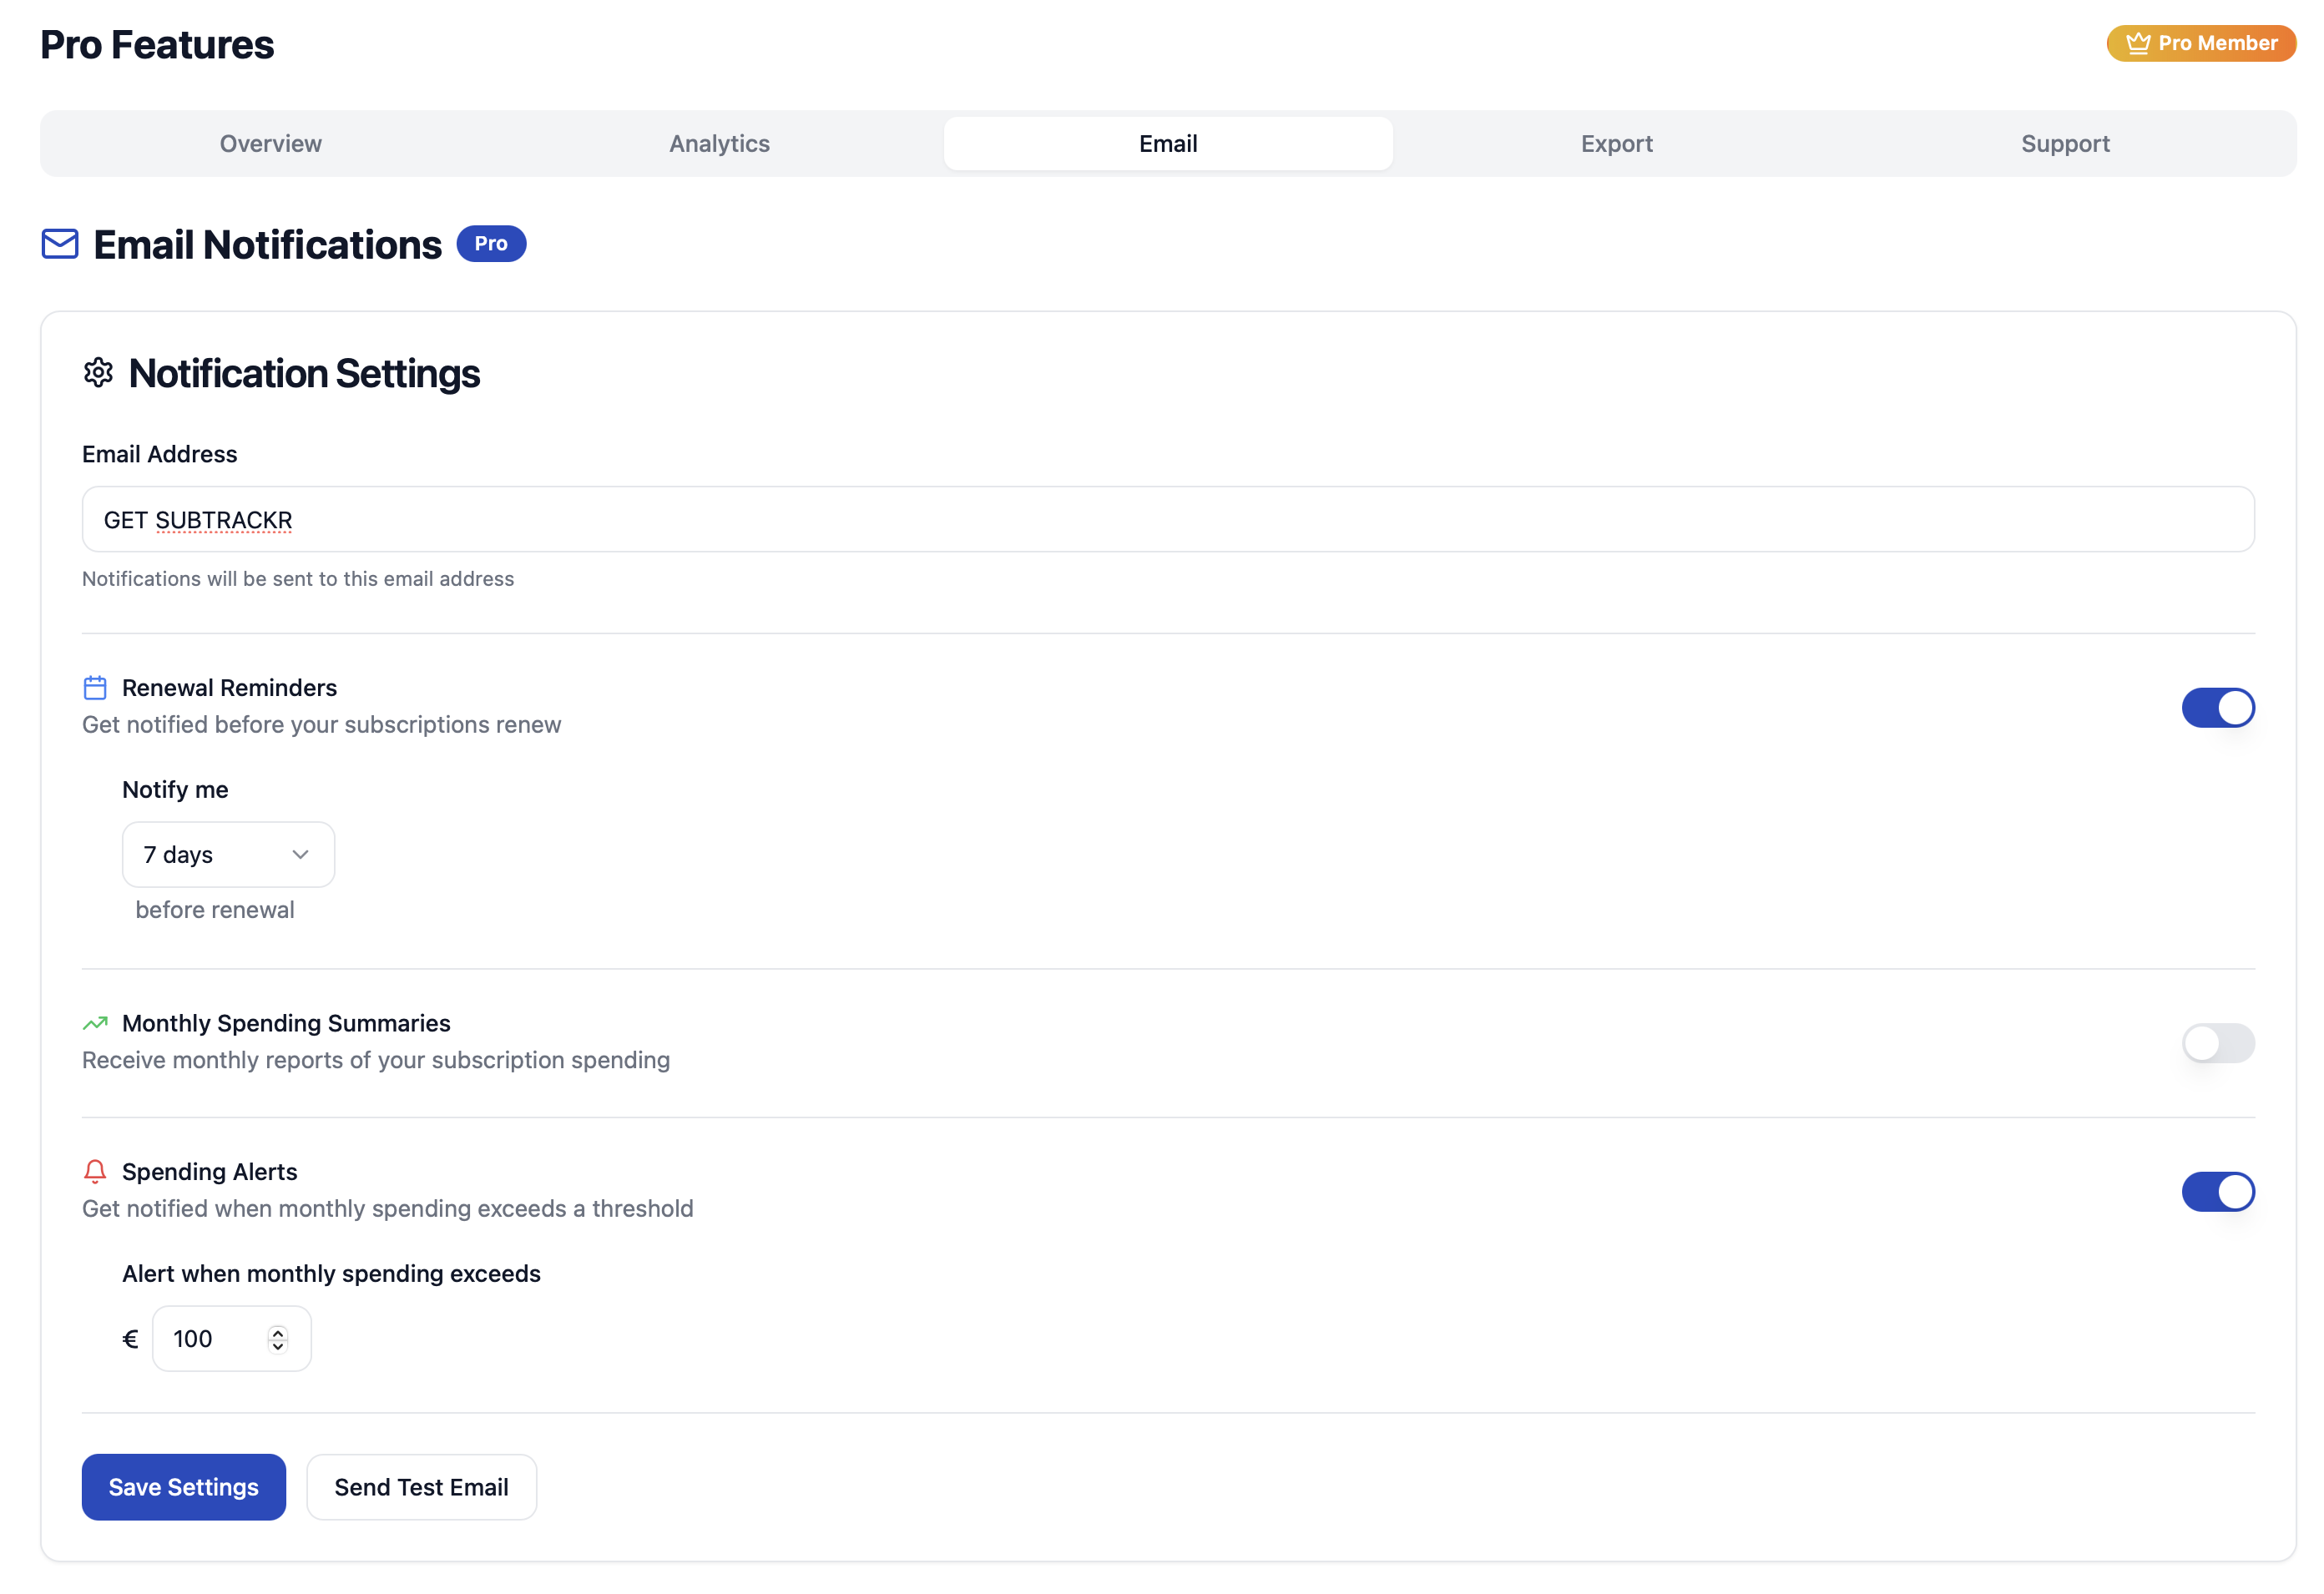Click the euro symbol beside the spending amount
The image size is (2324, 1594).
pyautogui.click(x=129, y=1338)
